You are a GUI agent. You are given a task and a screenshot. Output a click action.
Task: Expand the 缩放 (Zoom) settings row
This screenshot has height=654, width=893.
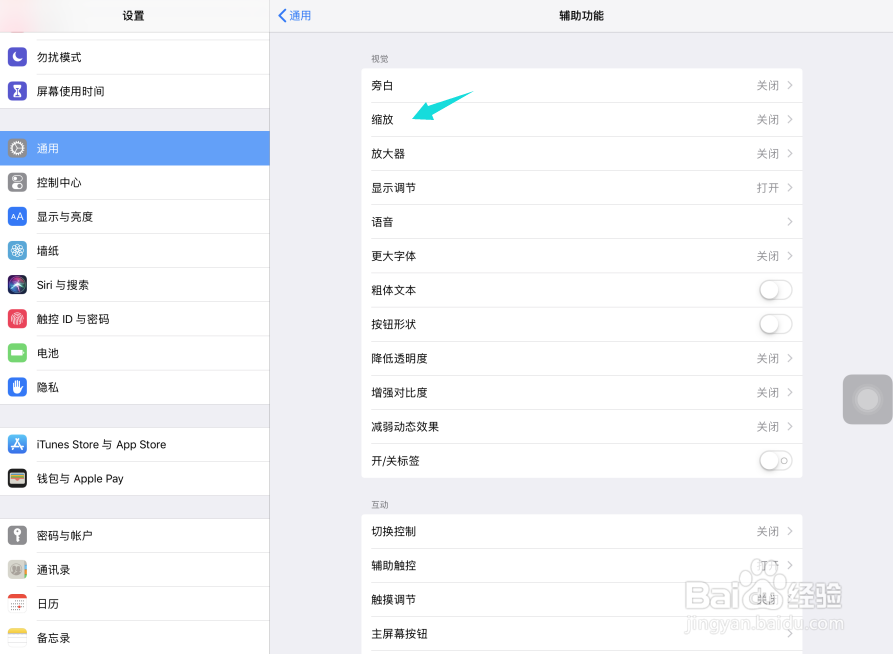click(583, 119)
